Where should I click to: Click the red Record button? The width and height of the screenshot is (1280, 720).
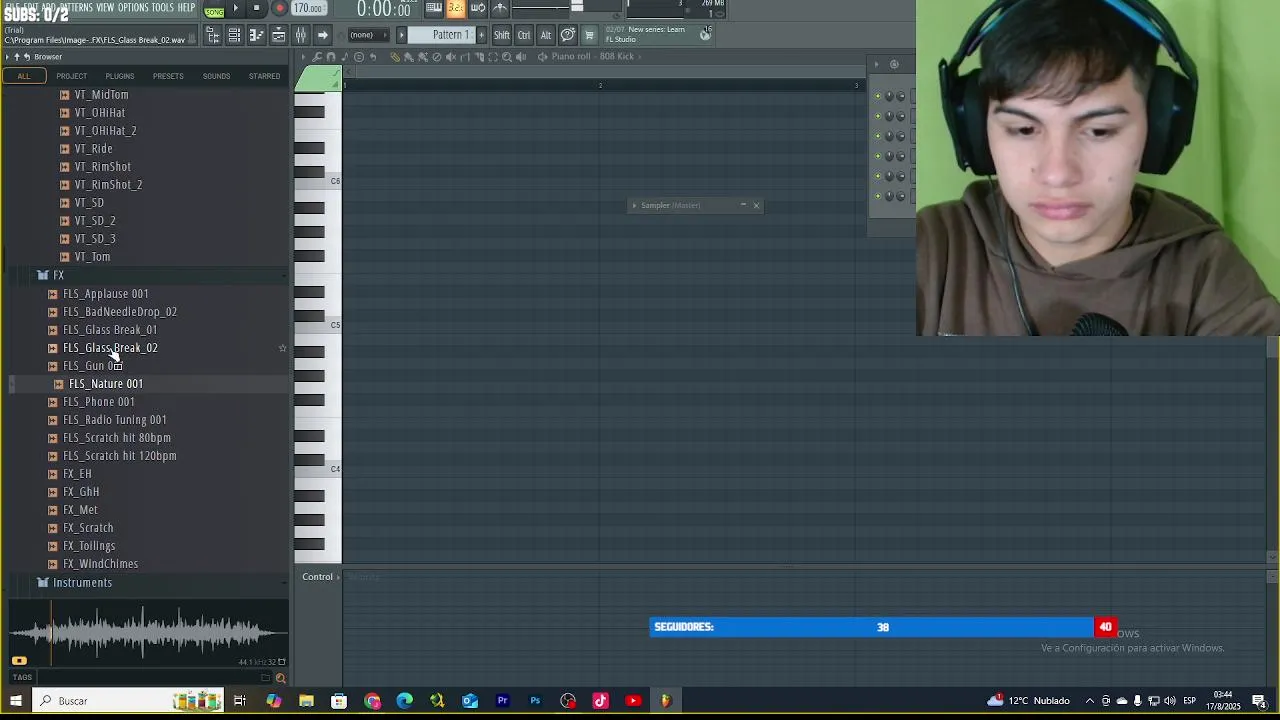click(x=279, y=8)
